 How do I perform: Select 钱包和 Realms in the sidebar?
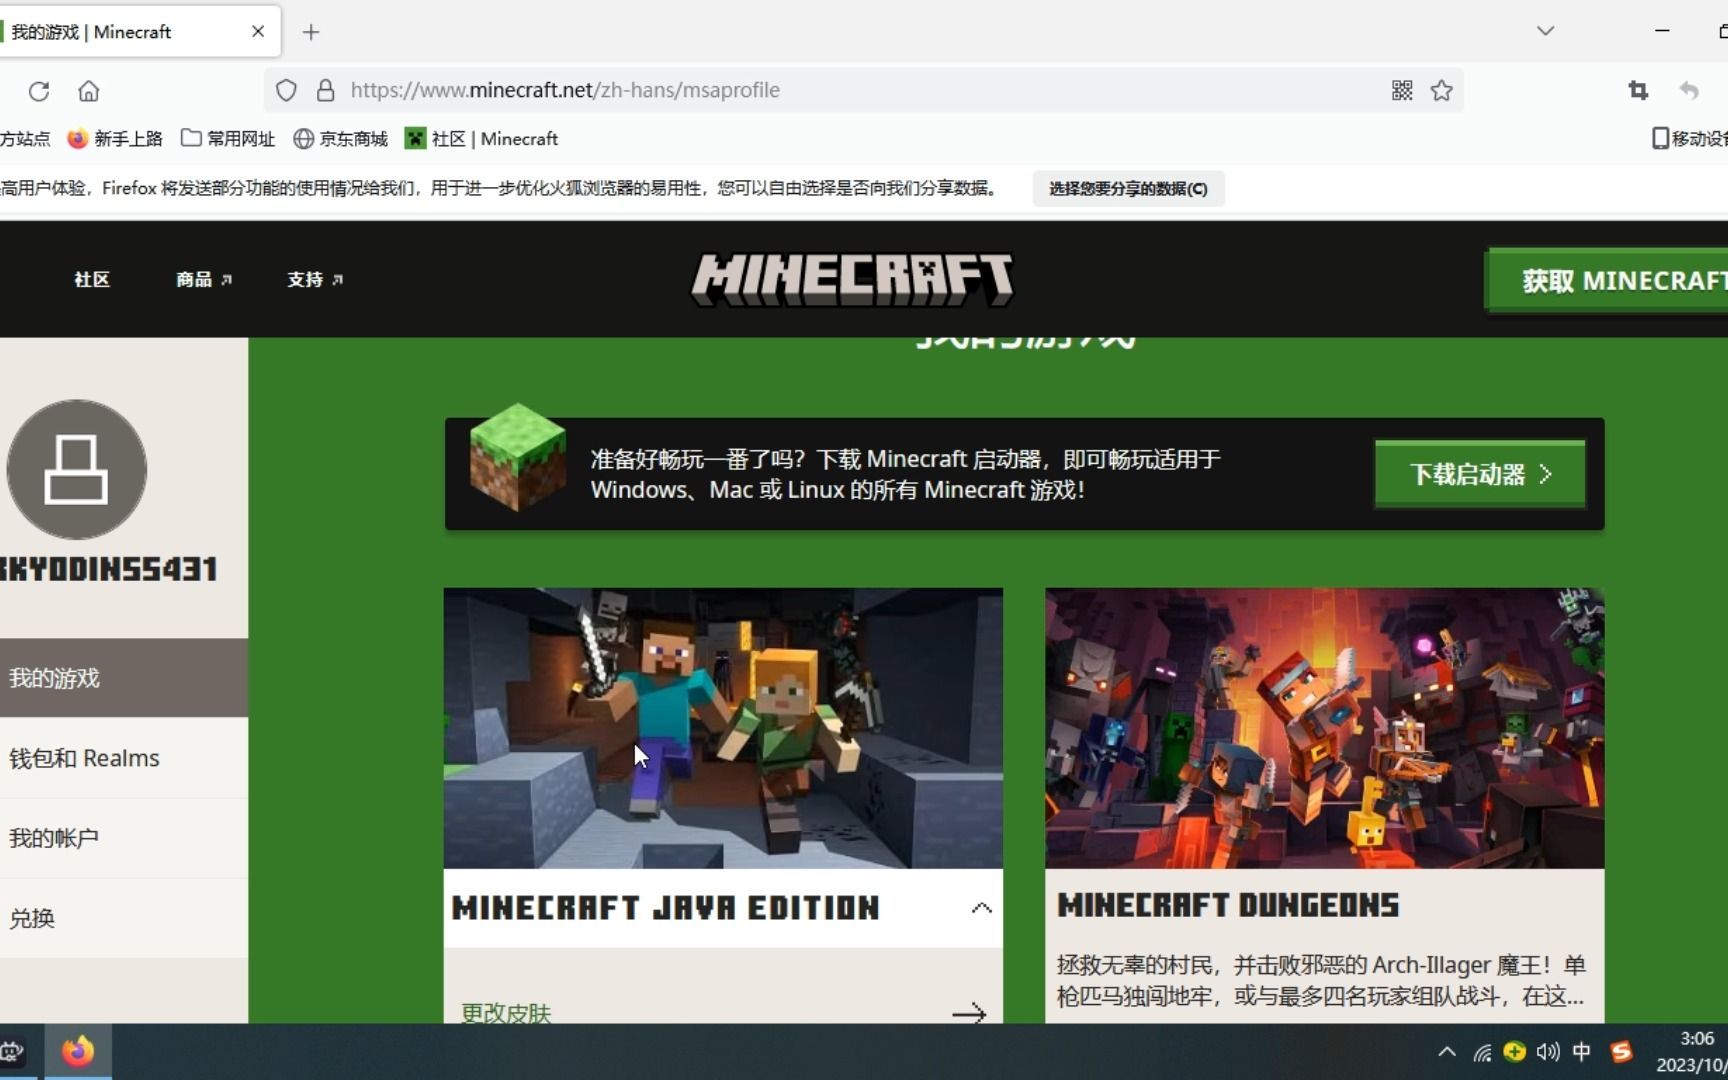tap(124, 758)
